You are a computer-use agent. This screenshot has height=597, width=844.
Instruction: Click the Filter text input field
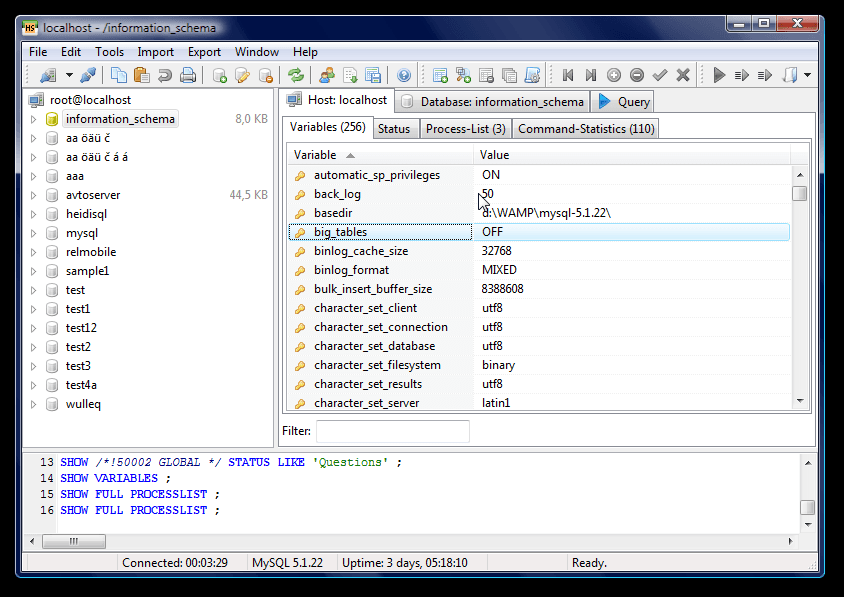coord(393,431)
